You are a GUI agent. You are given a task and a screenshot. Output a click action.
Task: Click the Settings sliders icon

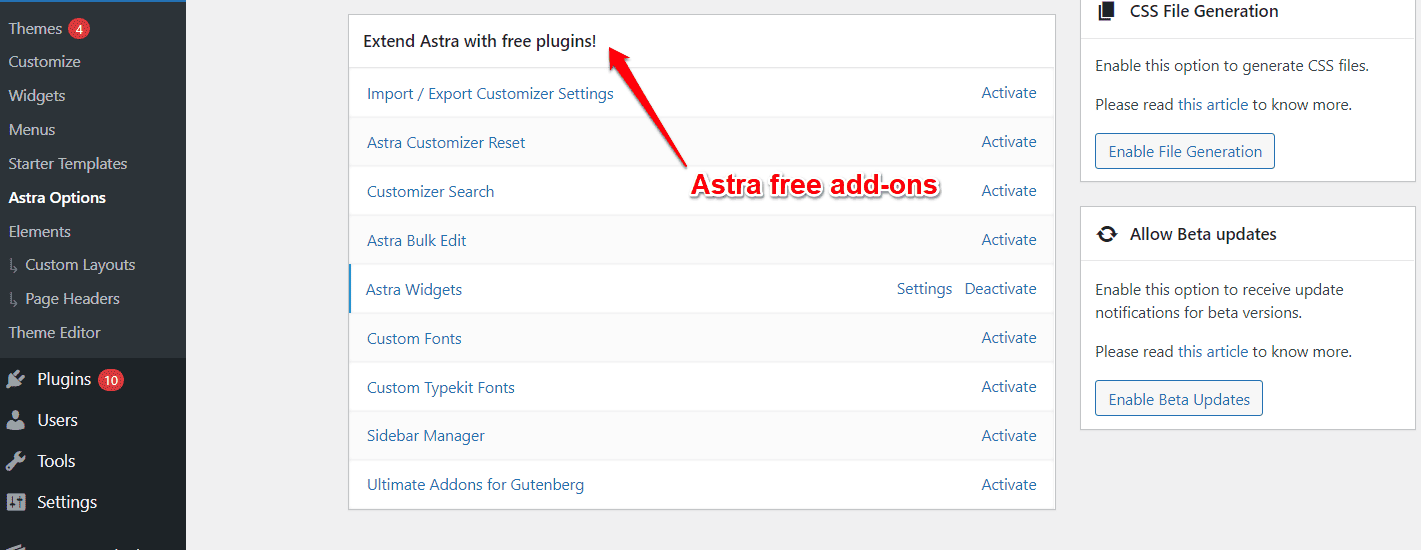click(x=16, y=503)
